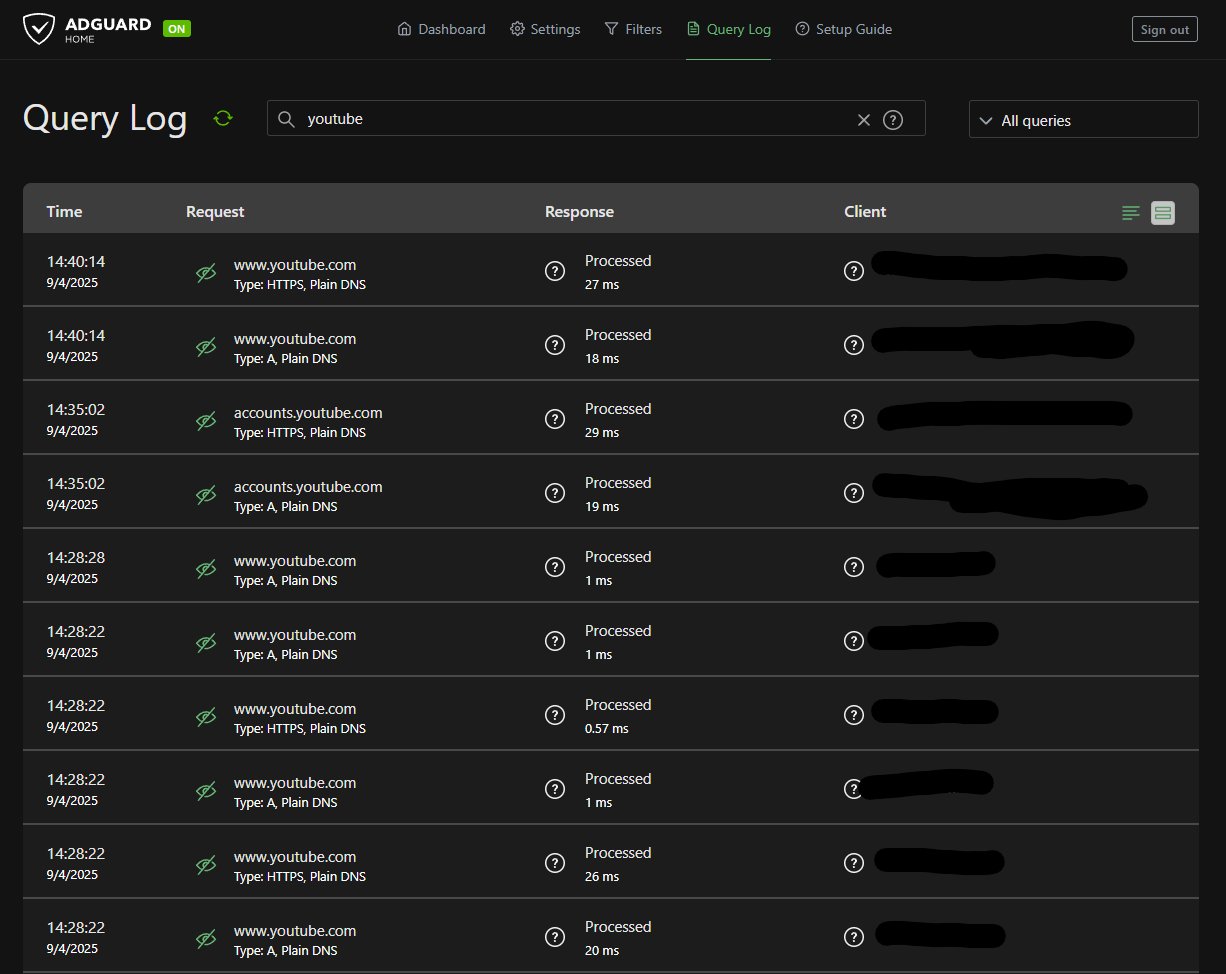Toggle the green ON protection badge

tap(177, 29)
